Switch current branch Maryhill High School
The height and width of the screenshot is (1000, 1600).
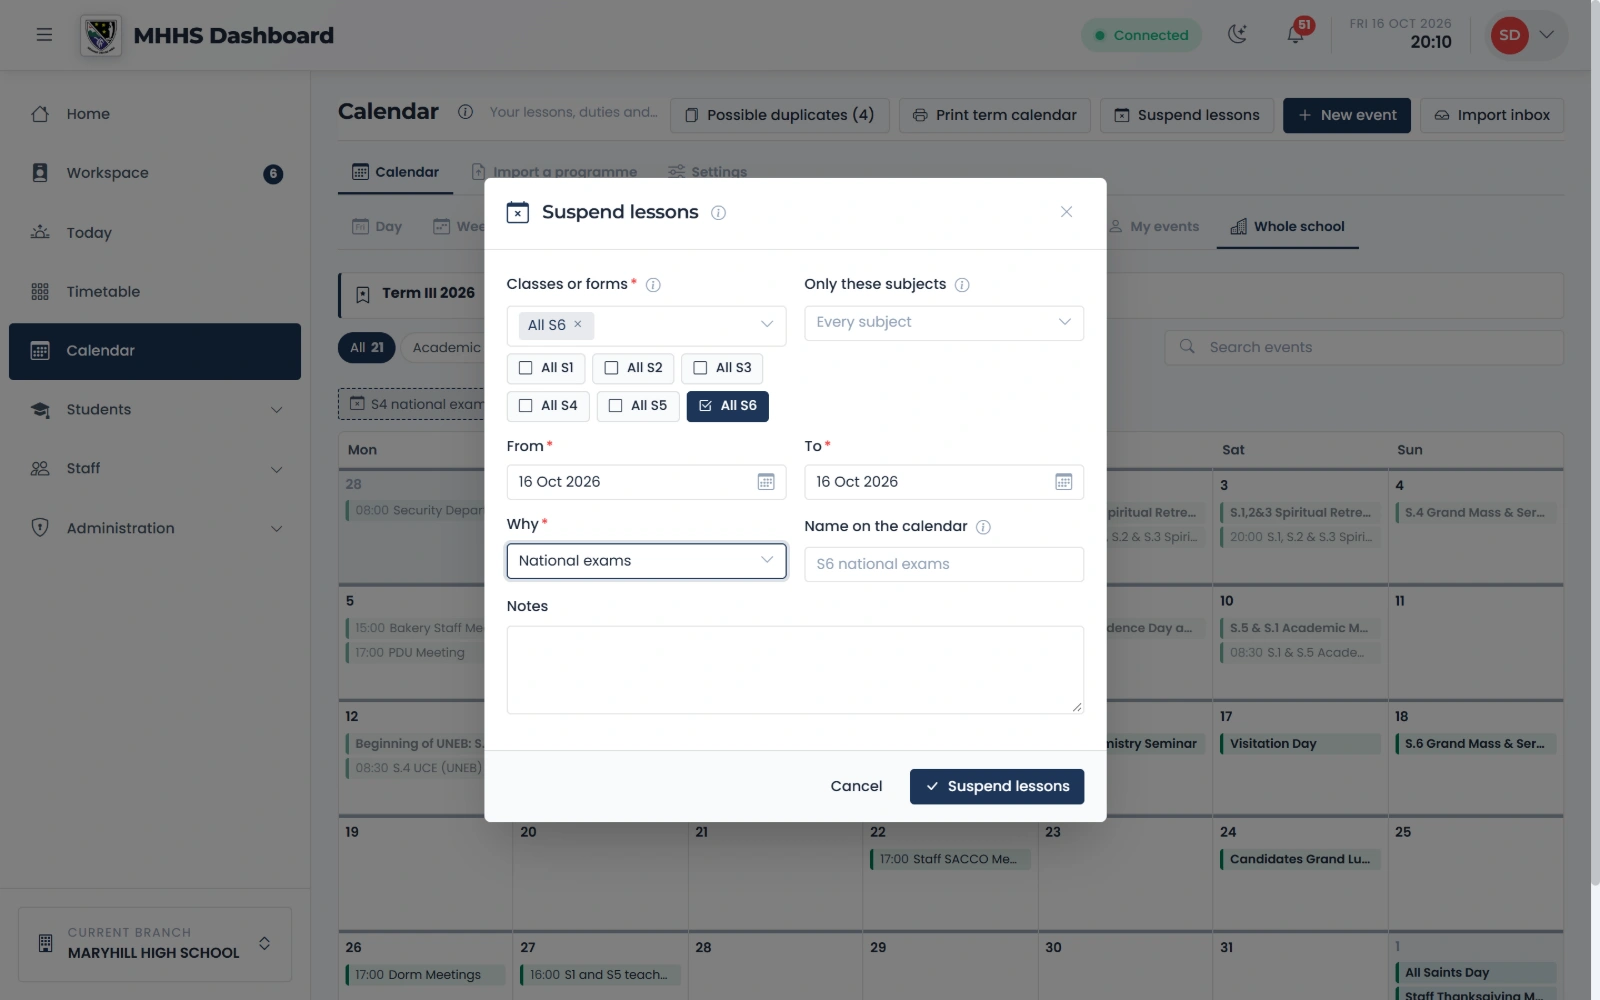[155, 944]
